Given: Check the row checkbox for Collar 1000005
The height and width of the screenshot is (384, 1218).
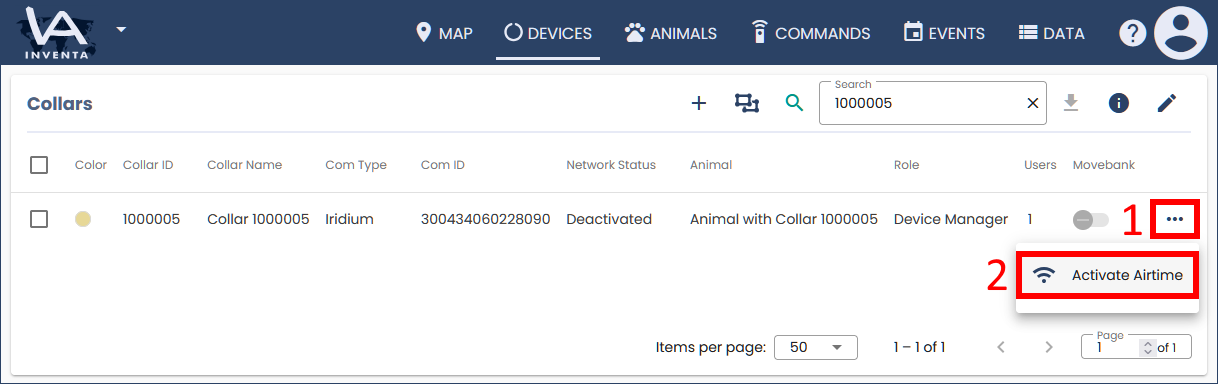Looking at the screenshot, I should pos(39,219).
